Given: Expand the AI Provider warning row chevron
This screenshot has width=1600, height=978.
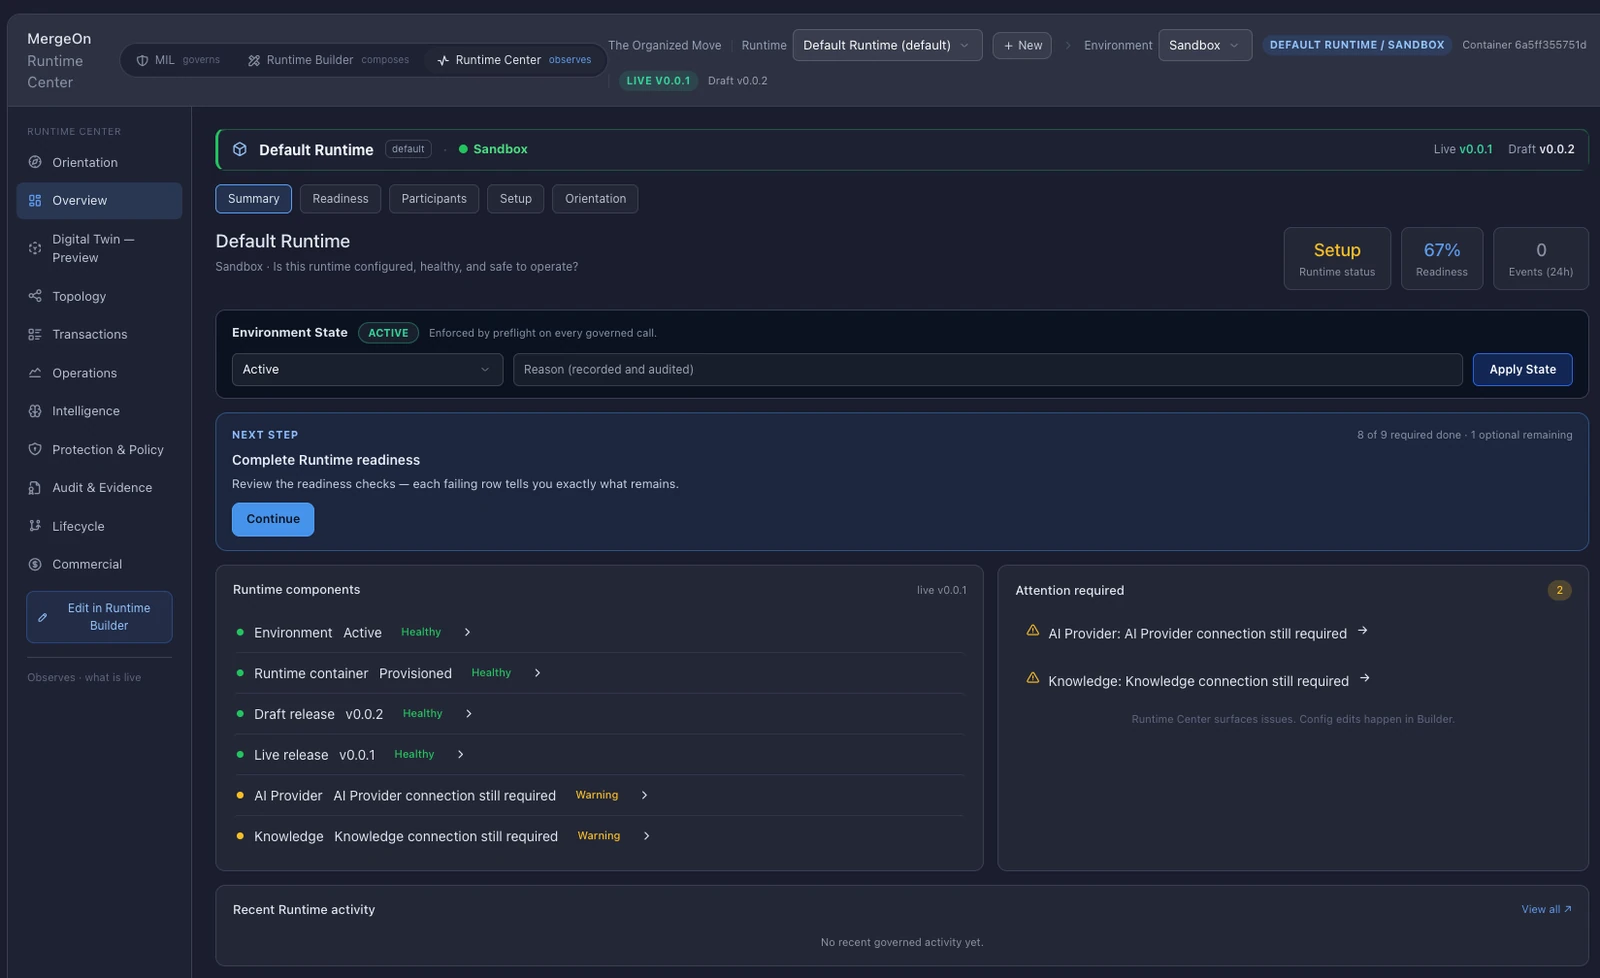Looking at the screenshot, I should coord(644,795).
